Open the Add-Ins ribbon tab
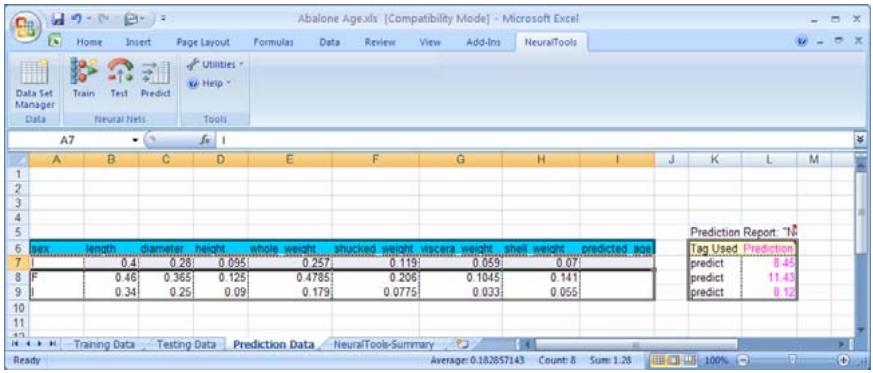873x373 pixels. 482,42
